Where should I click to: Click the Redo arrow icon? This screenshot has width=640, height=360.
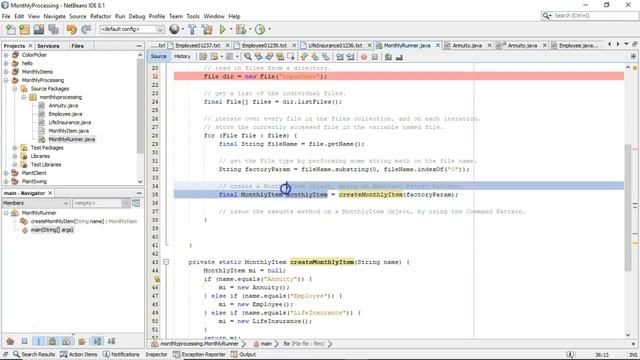[86, 29]
